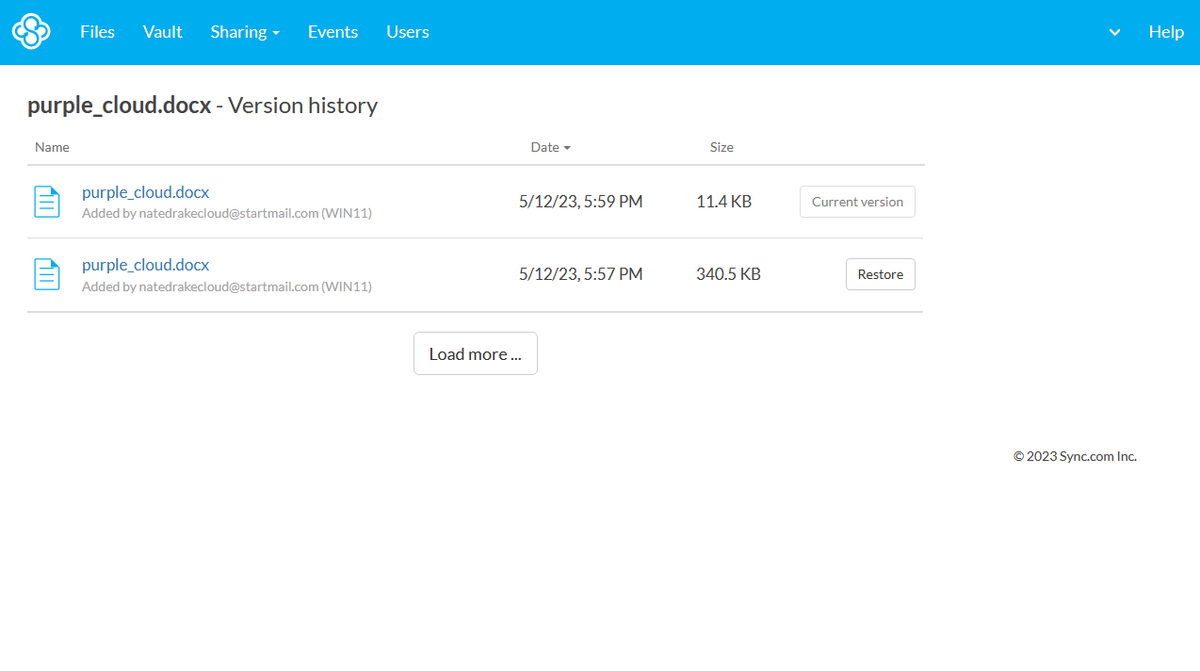Click the Size column header

(721, 147)
